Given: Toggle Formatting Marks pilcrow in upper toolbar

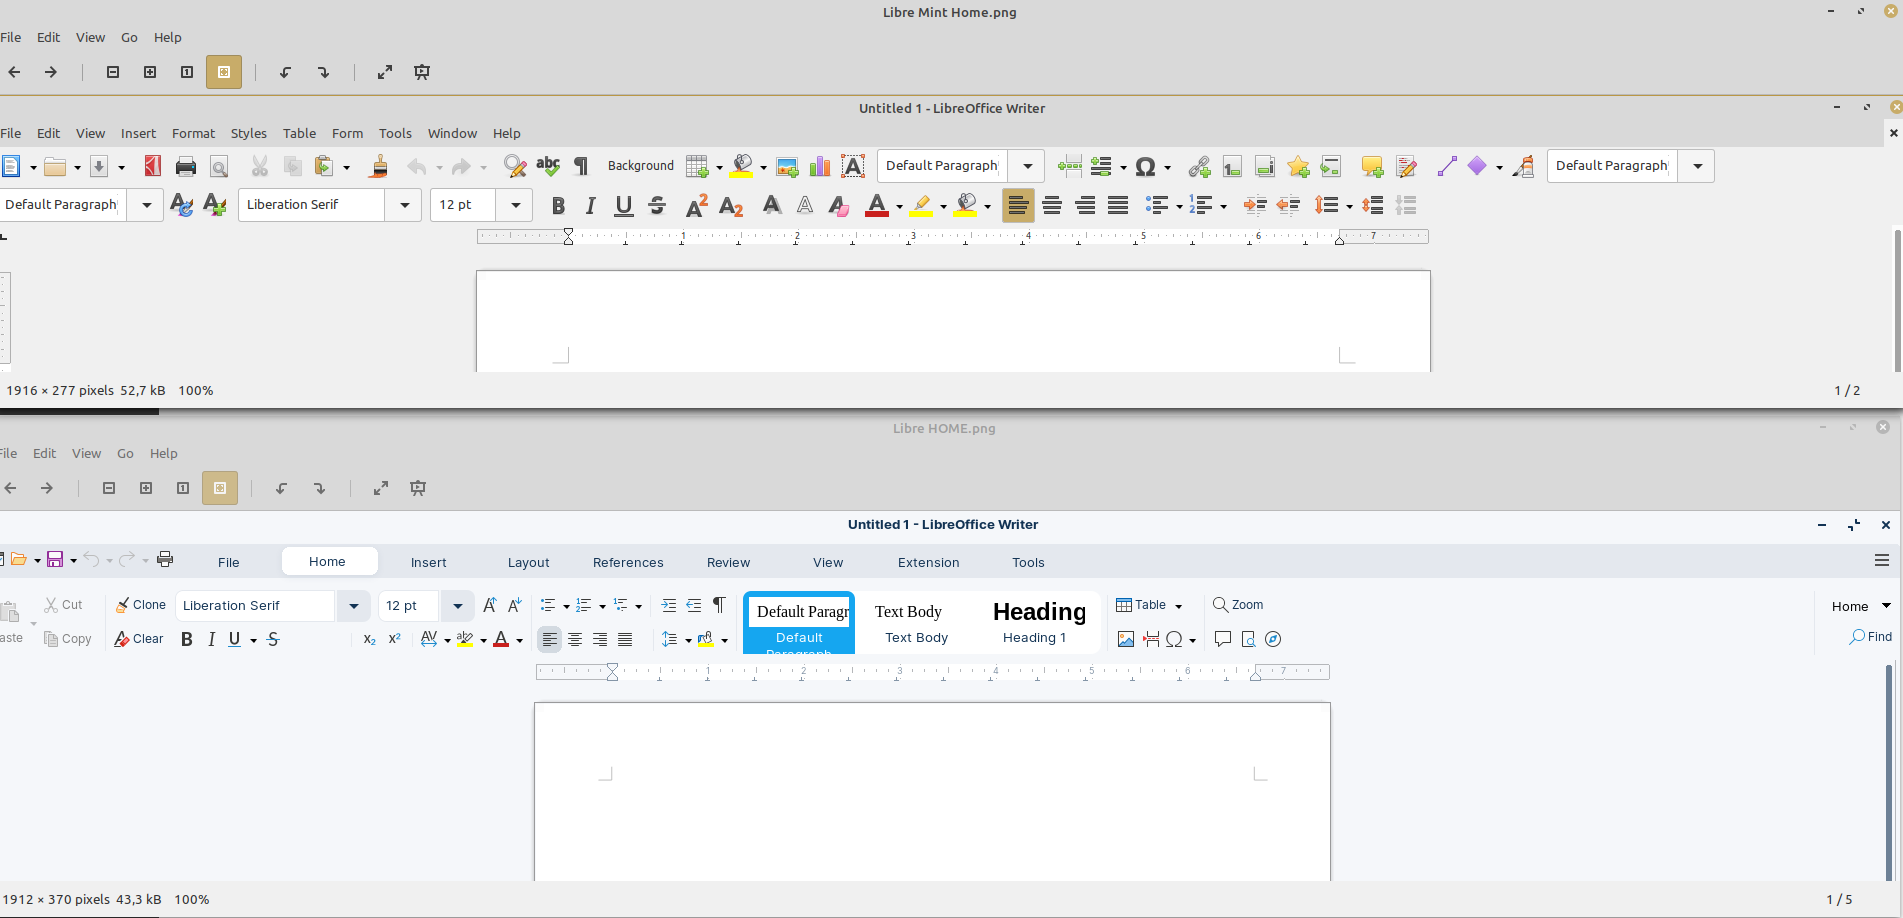Looking at the screenshot, I should (581, 166).
